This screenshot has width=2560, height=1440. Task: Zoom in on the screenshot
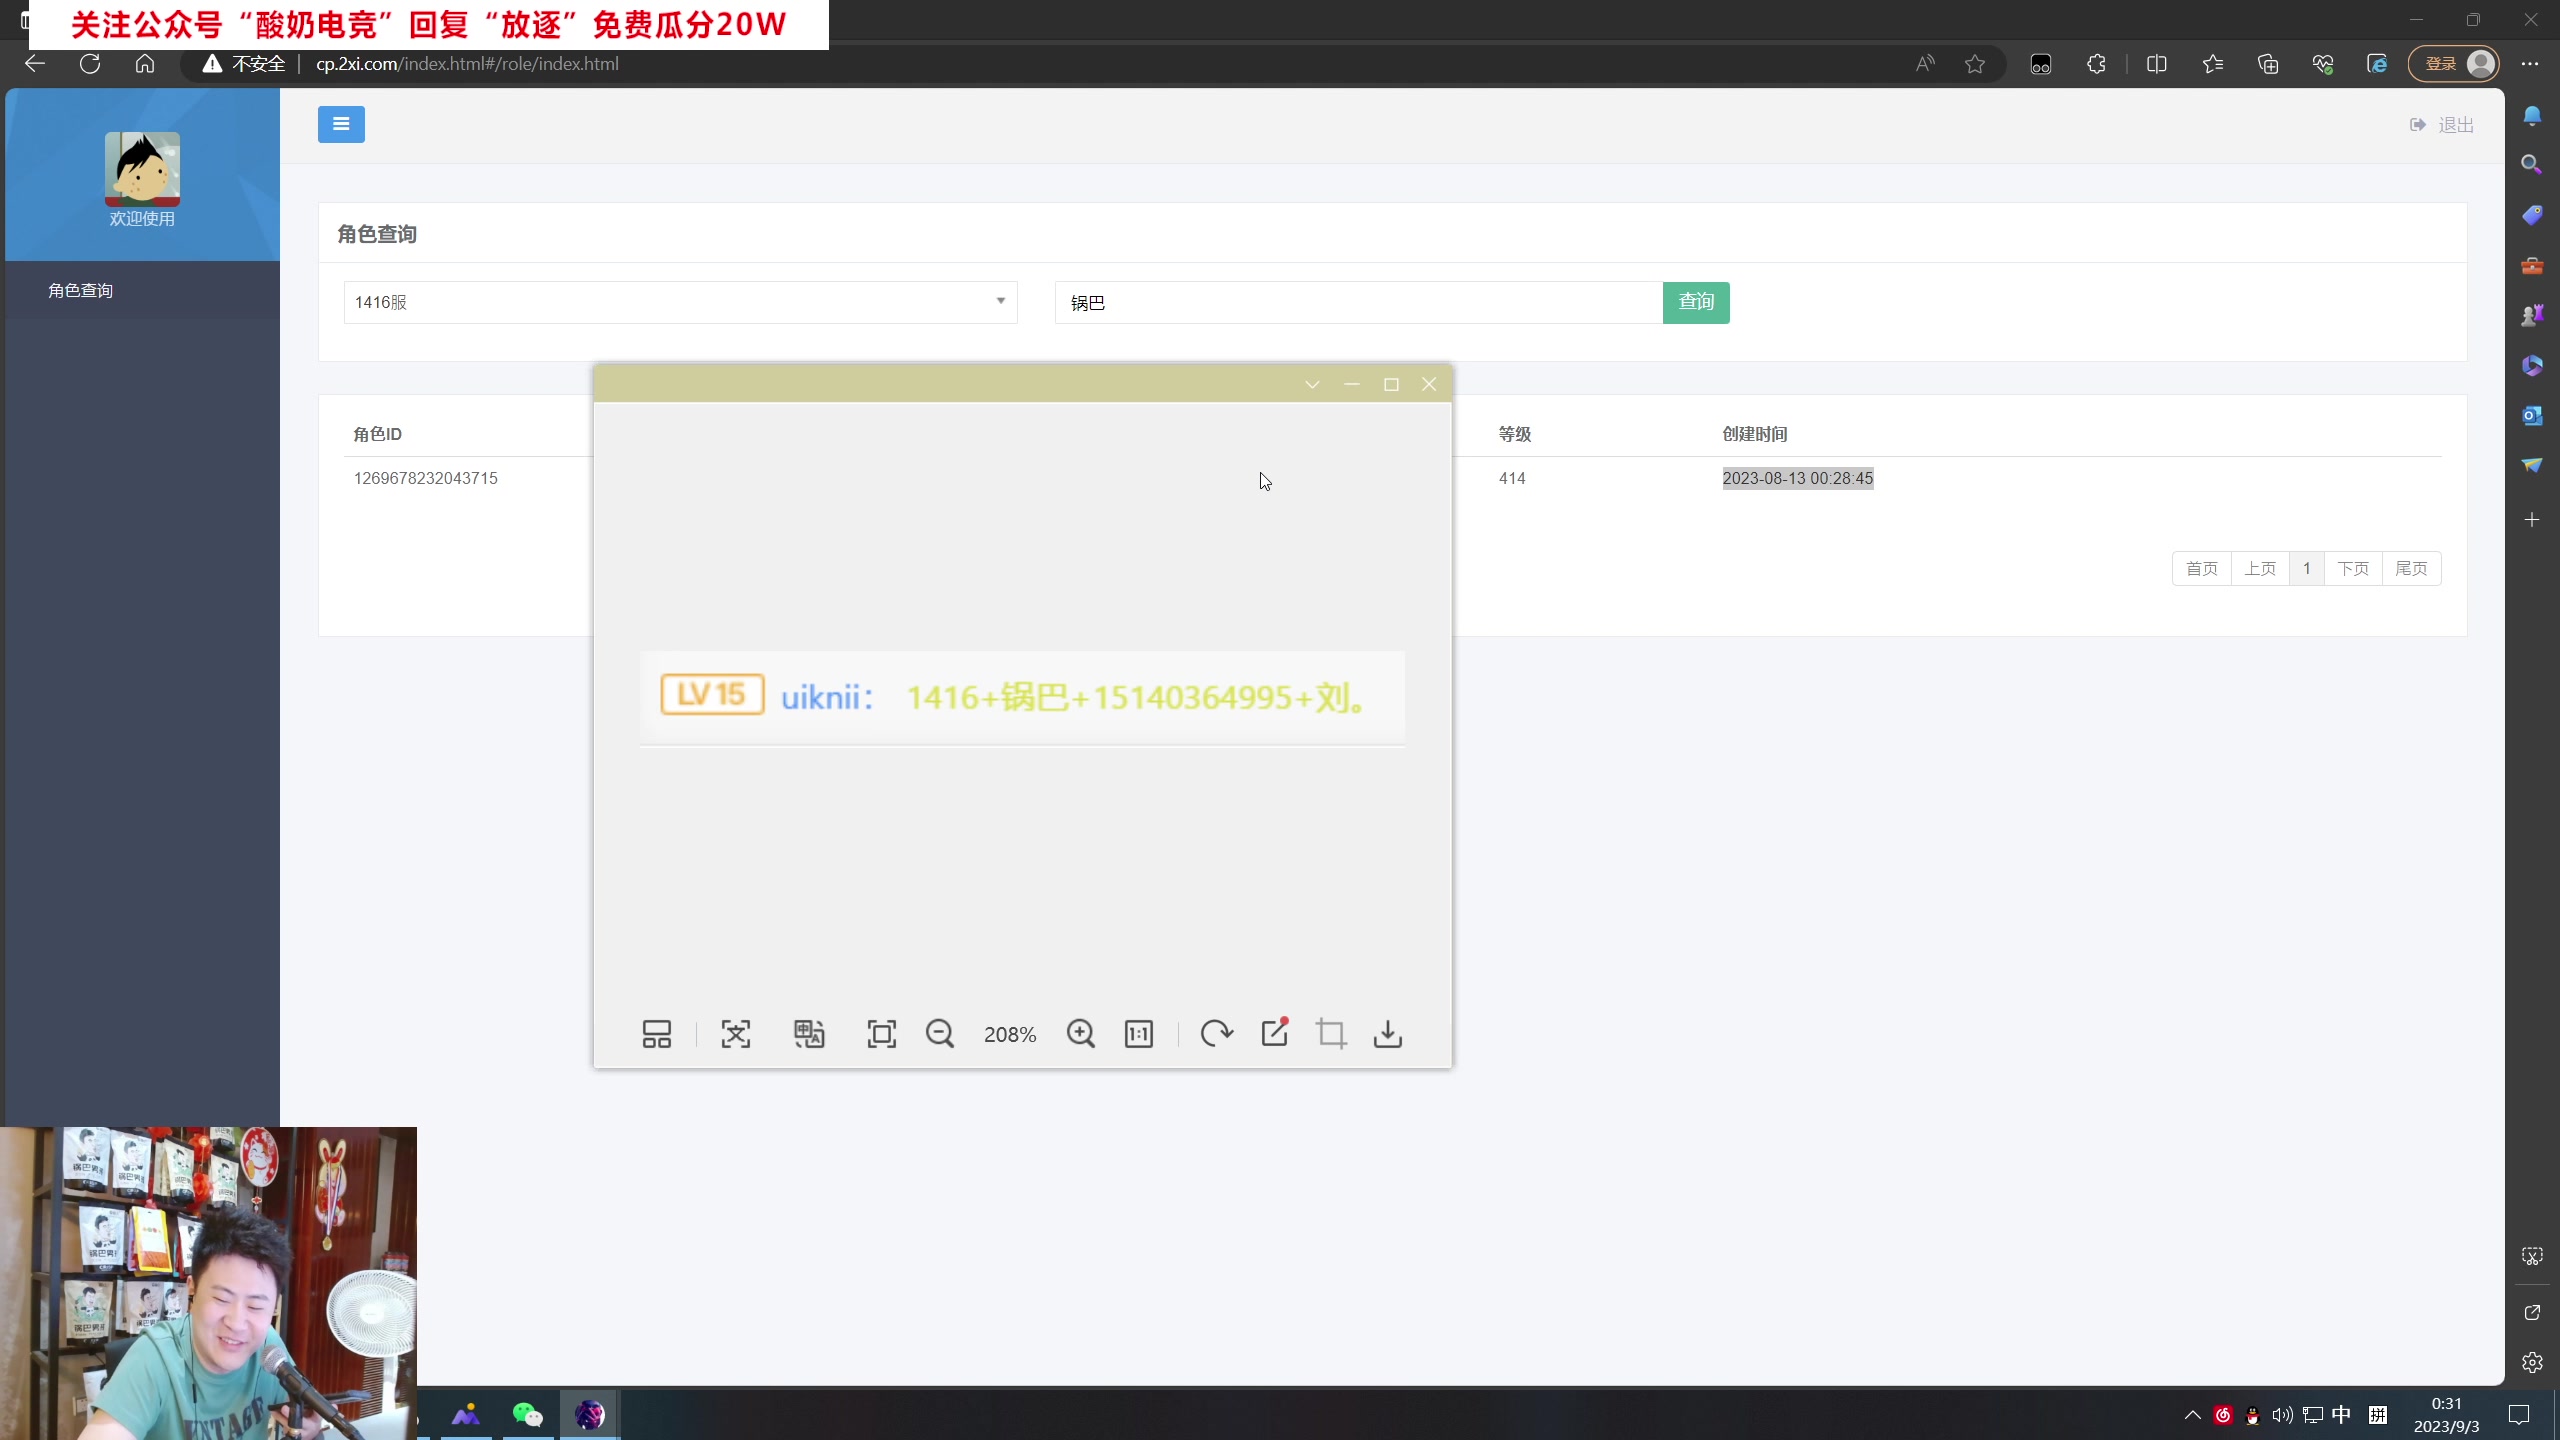pyautogui.click(x=1080, y=1034)
